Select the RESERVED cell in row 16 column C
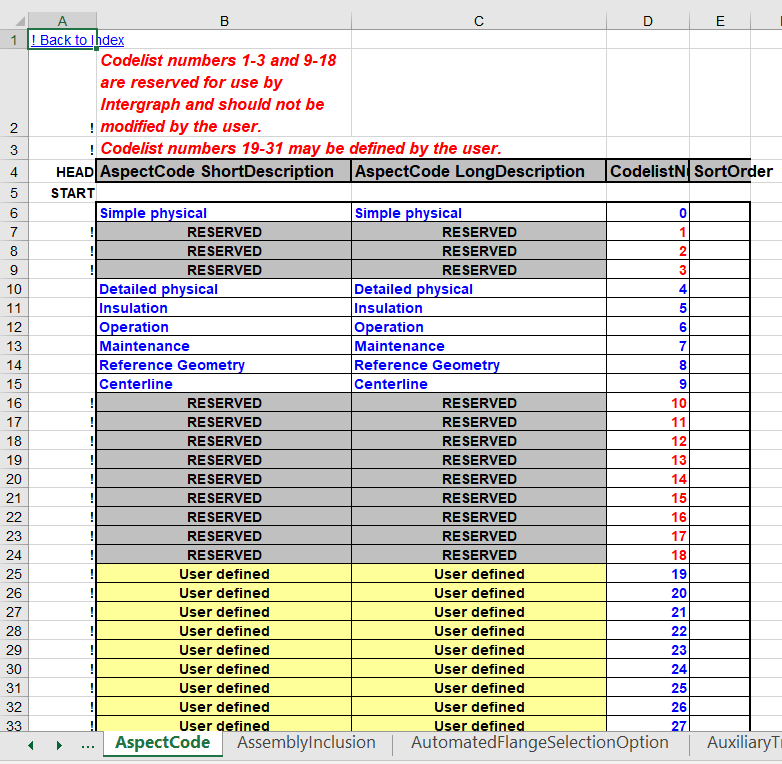 click(479, 403)
